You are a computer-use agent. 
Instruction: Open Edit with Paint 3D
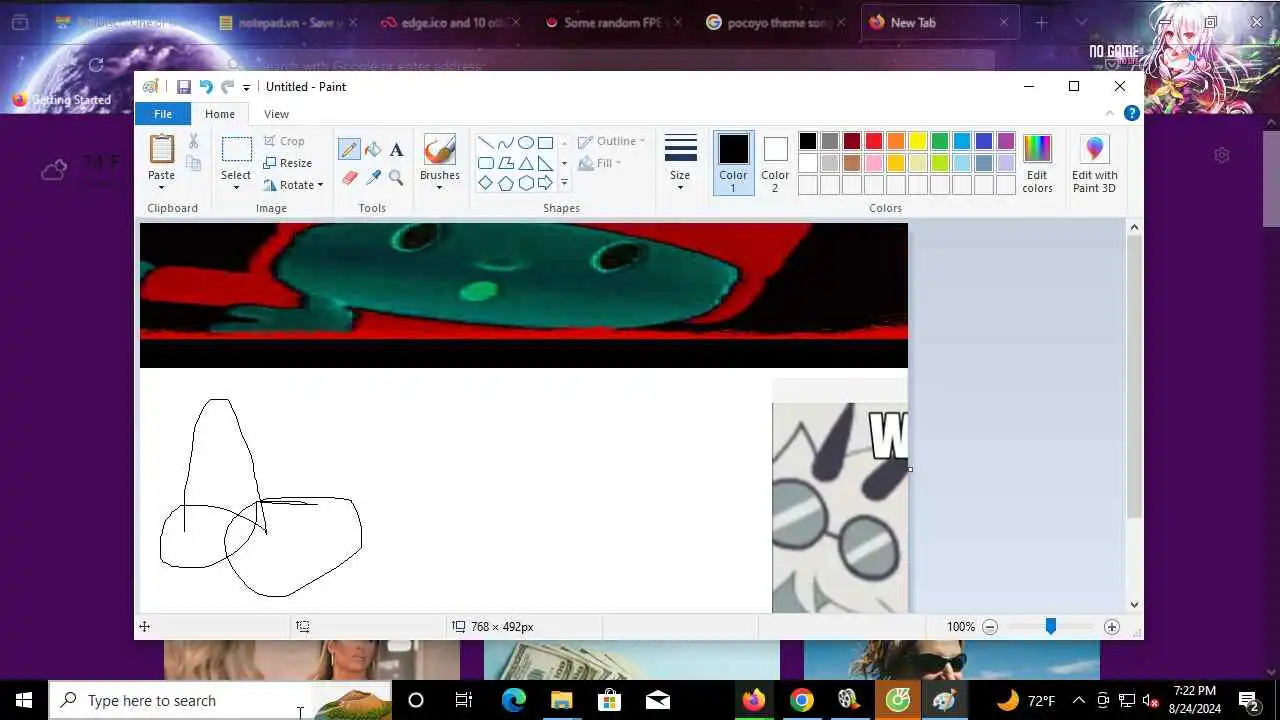point(1094,163)
